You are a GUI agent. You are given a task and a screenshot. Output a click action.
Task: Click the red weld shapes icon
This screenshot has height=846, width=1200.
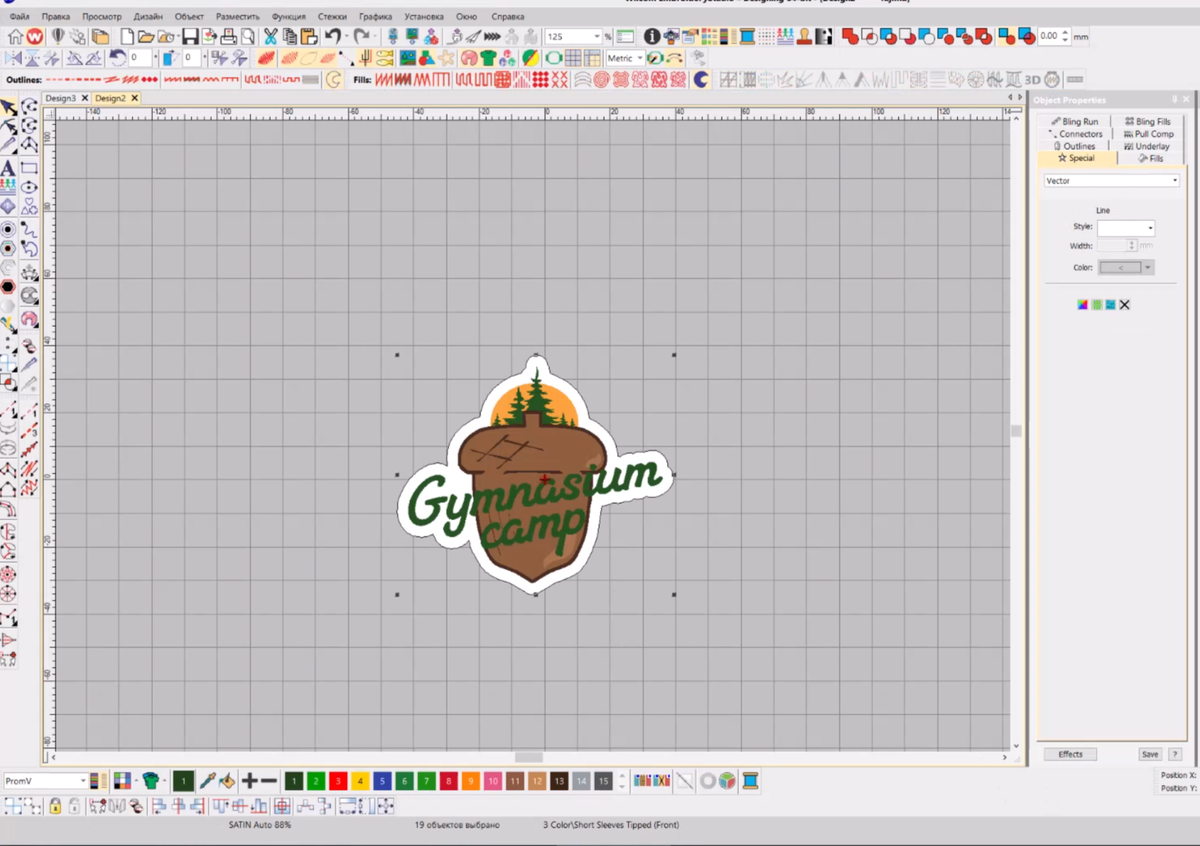coord(850,36)
